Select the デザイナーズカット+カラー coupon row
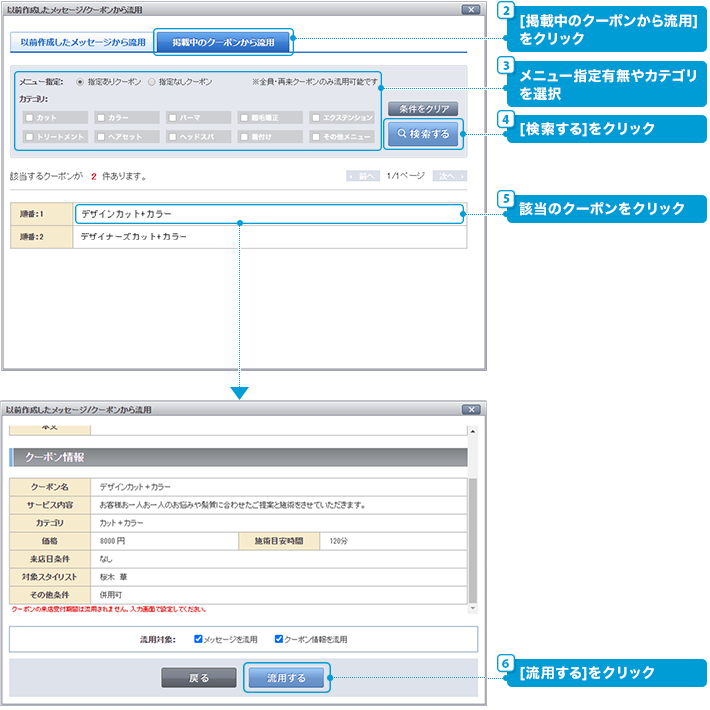The image size is (710, 710). pos(268,238)
